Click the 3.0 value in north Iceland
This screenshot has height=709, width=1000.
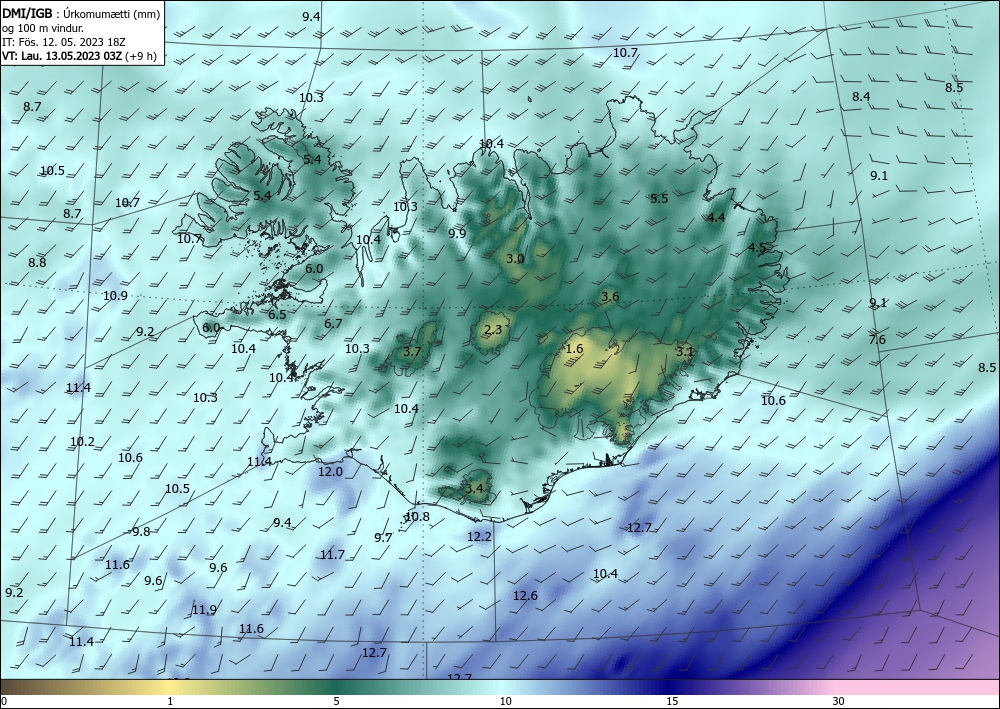click(x=515, y=259)
